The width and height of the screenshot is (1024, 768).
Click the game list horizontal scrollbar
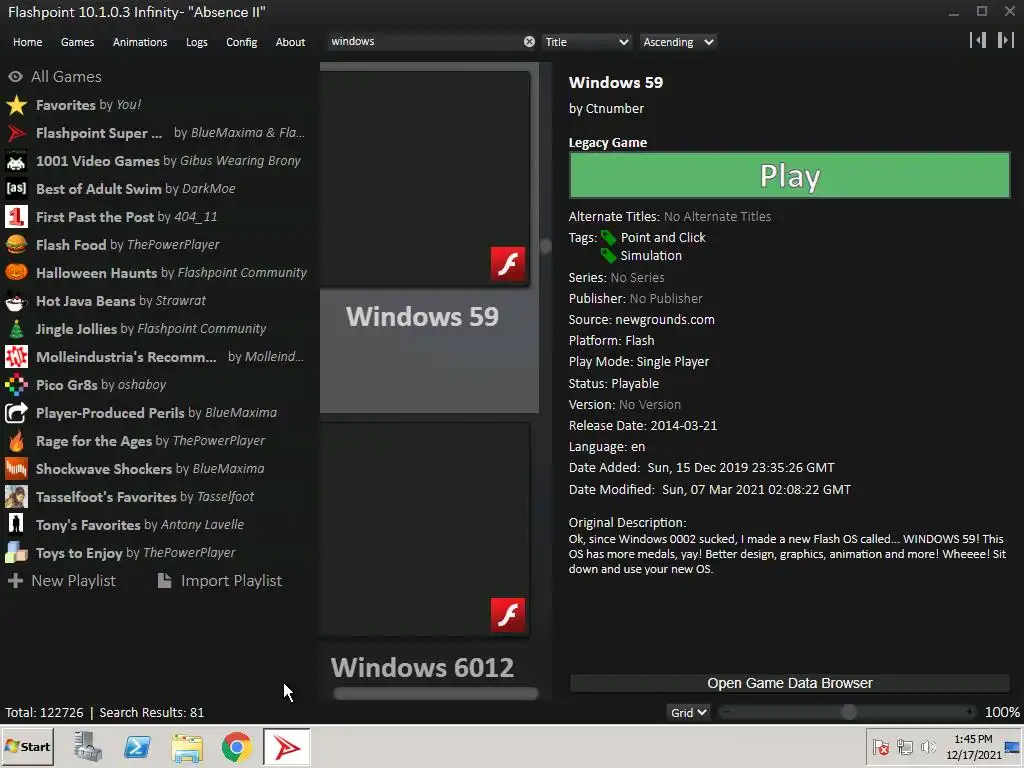pyautogui.click(x=436, y=694)
